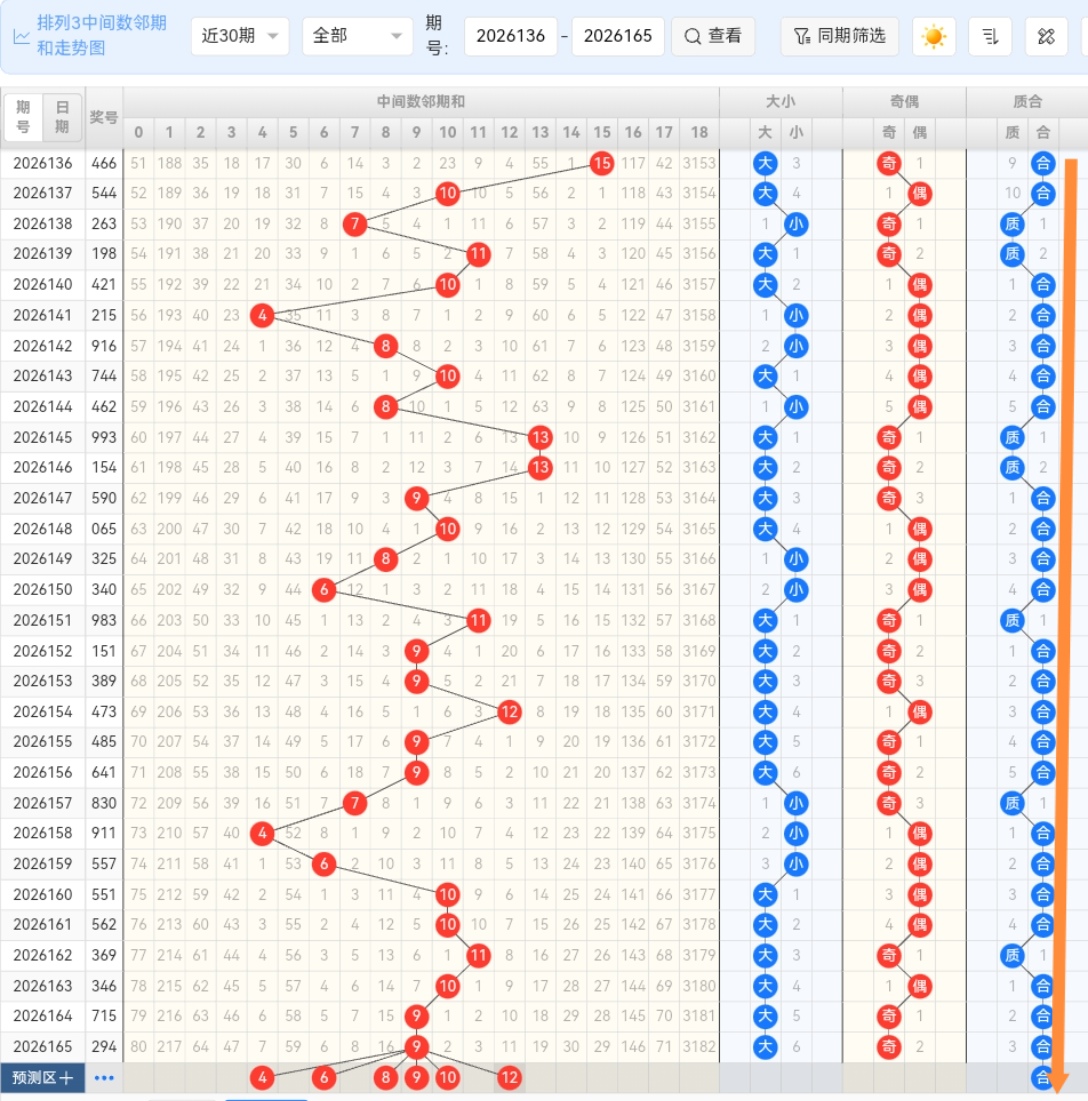
Task: Click award number 065
Action: coord(104,529)
